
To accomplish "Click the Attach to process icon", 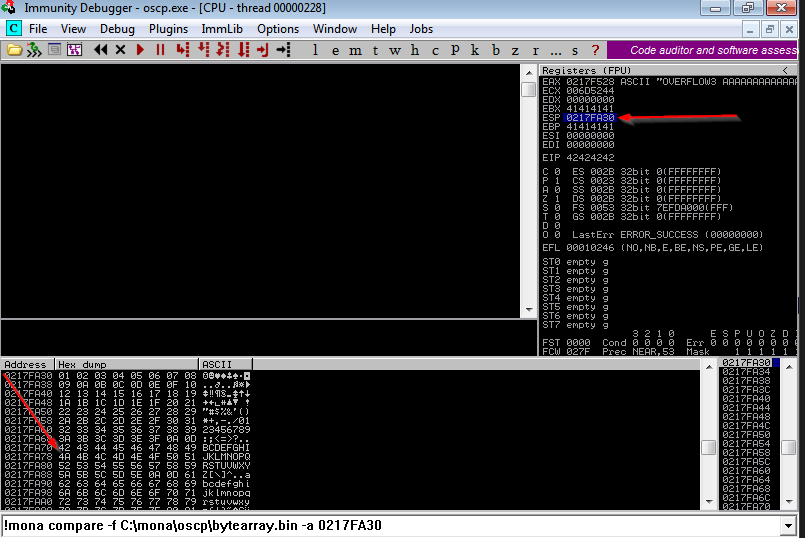I will (x=34, y=50).
